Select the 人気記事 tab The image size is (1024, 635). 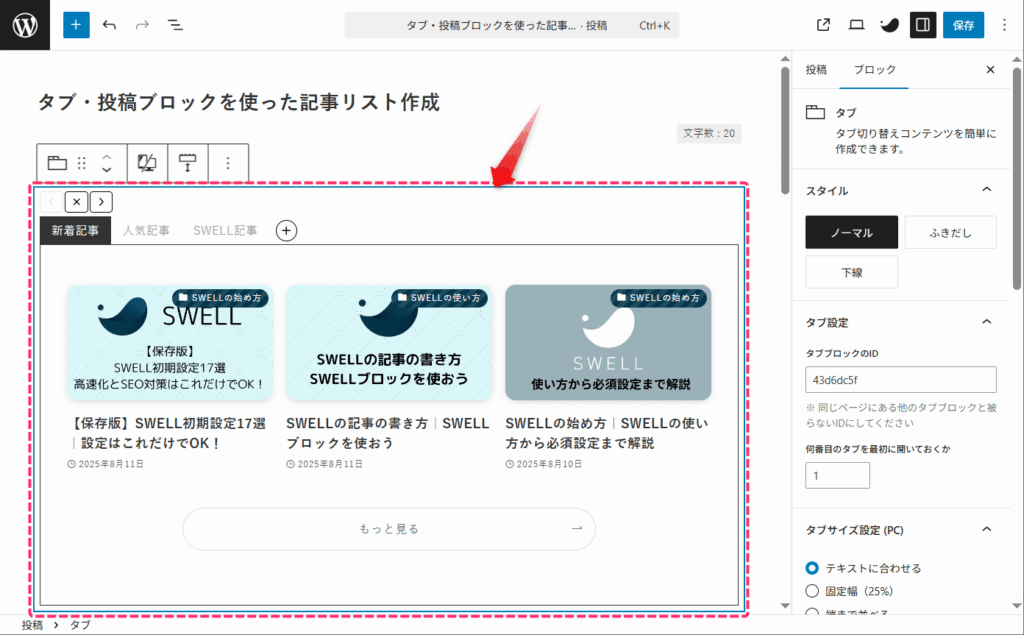(146, 230)
